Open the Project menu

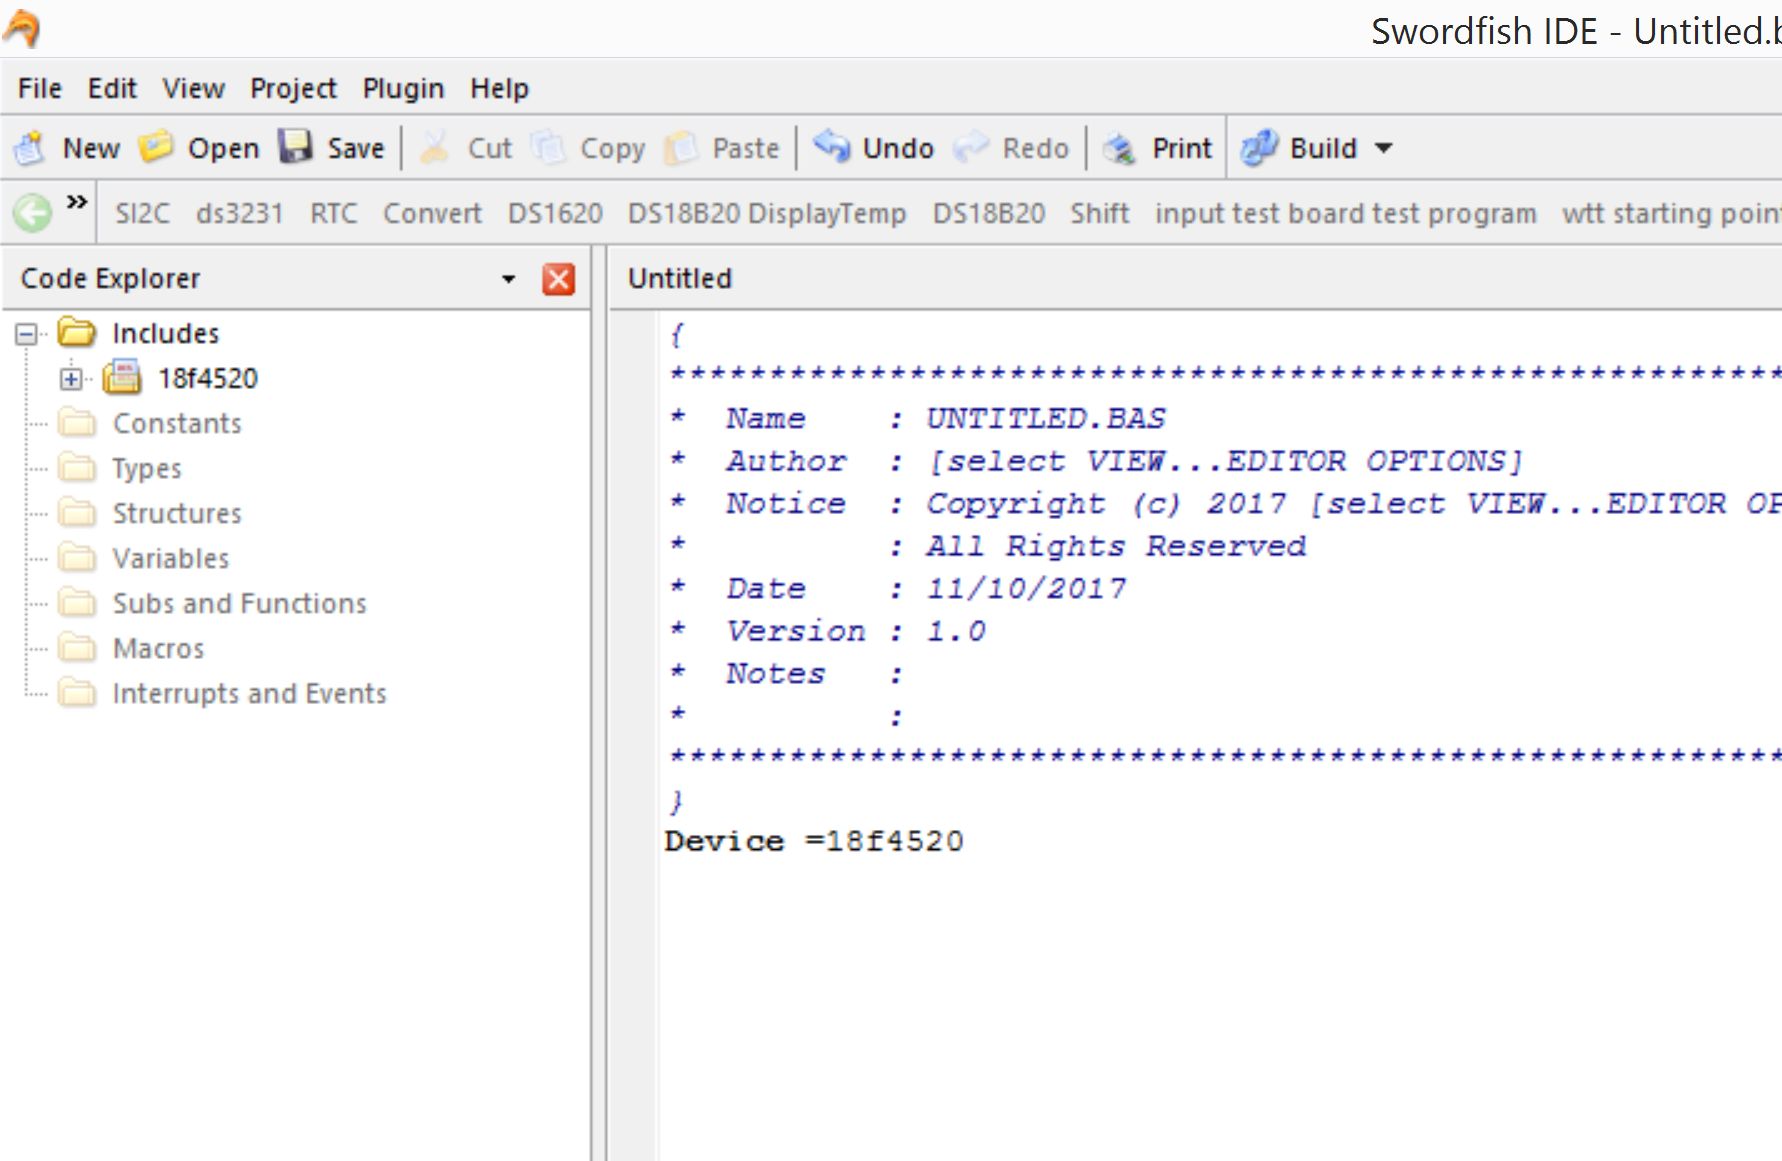pos(293,89)
